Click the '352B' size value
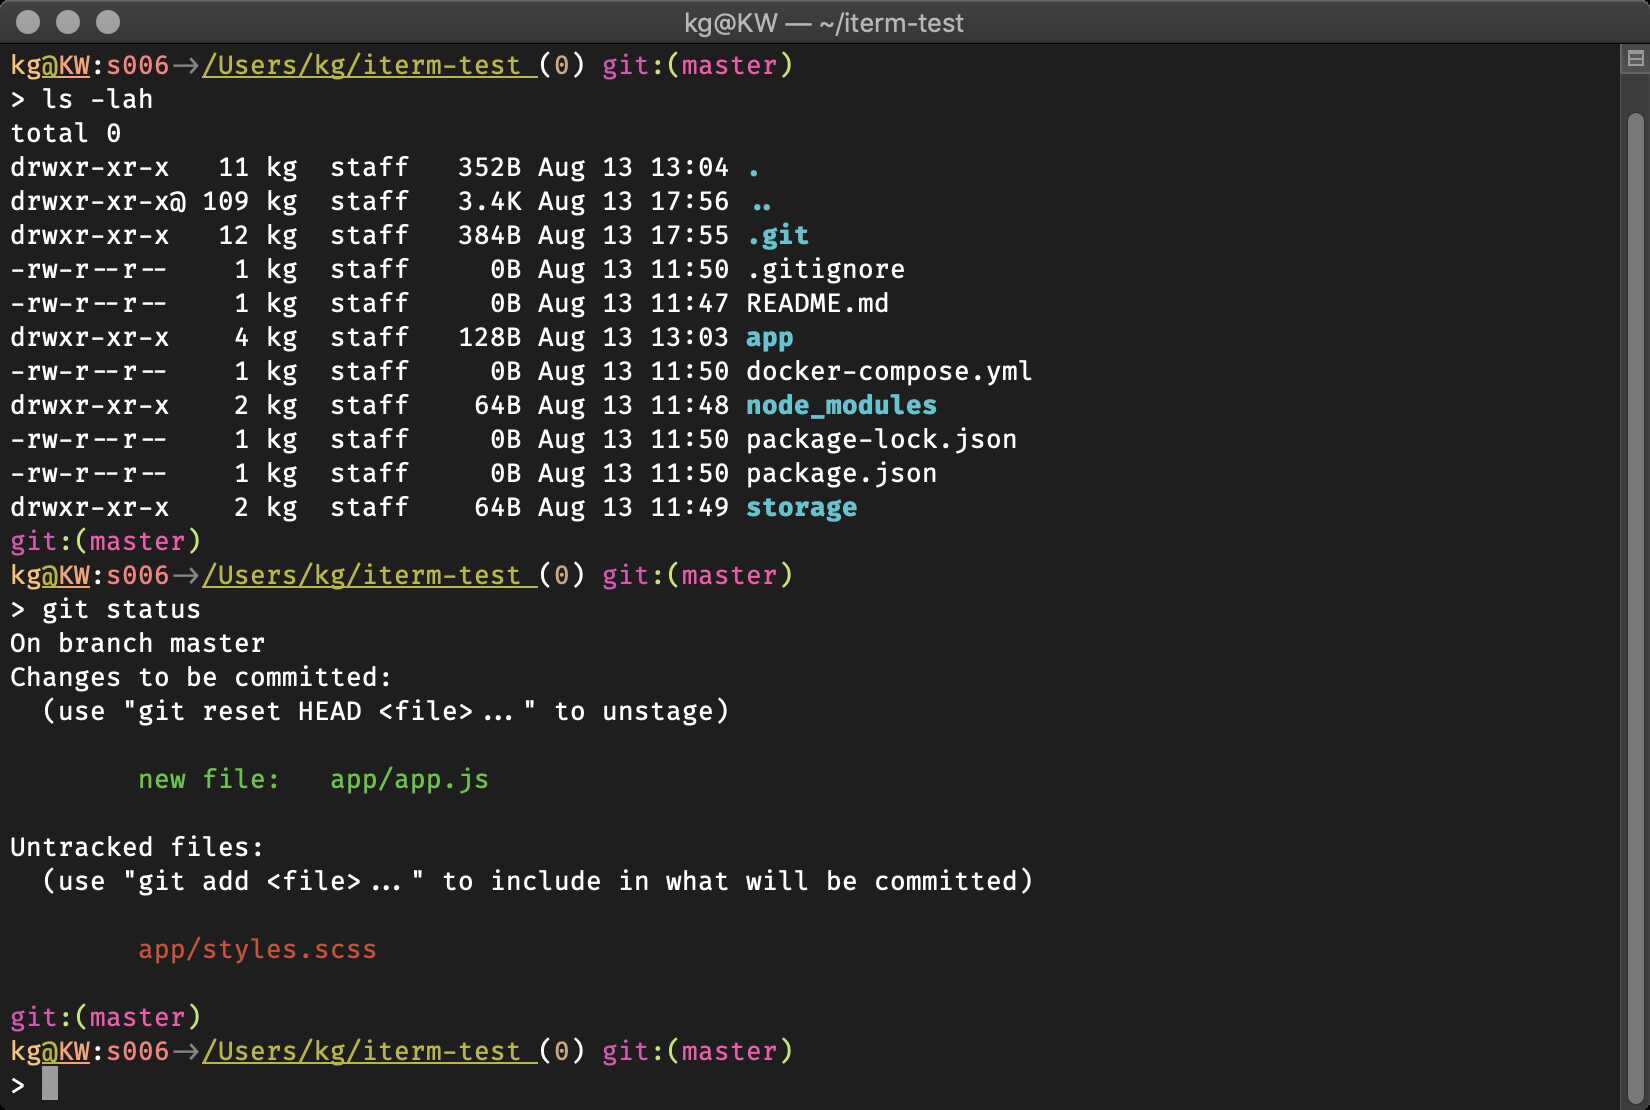Viewport: 1650px width, 1110px height. coord(490,167)
